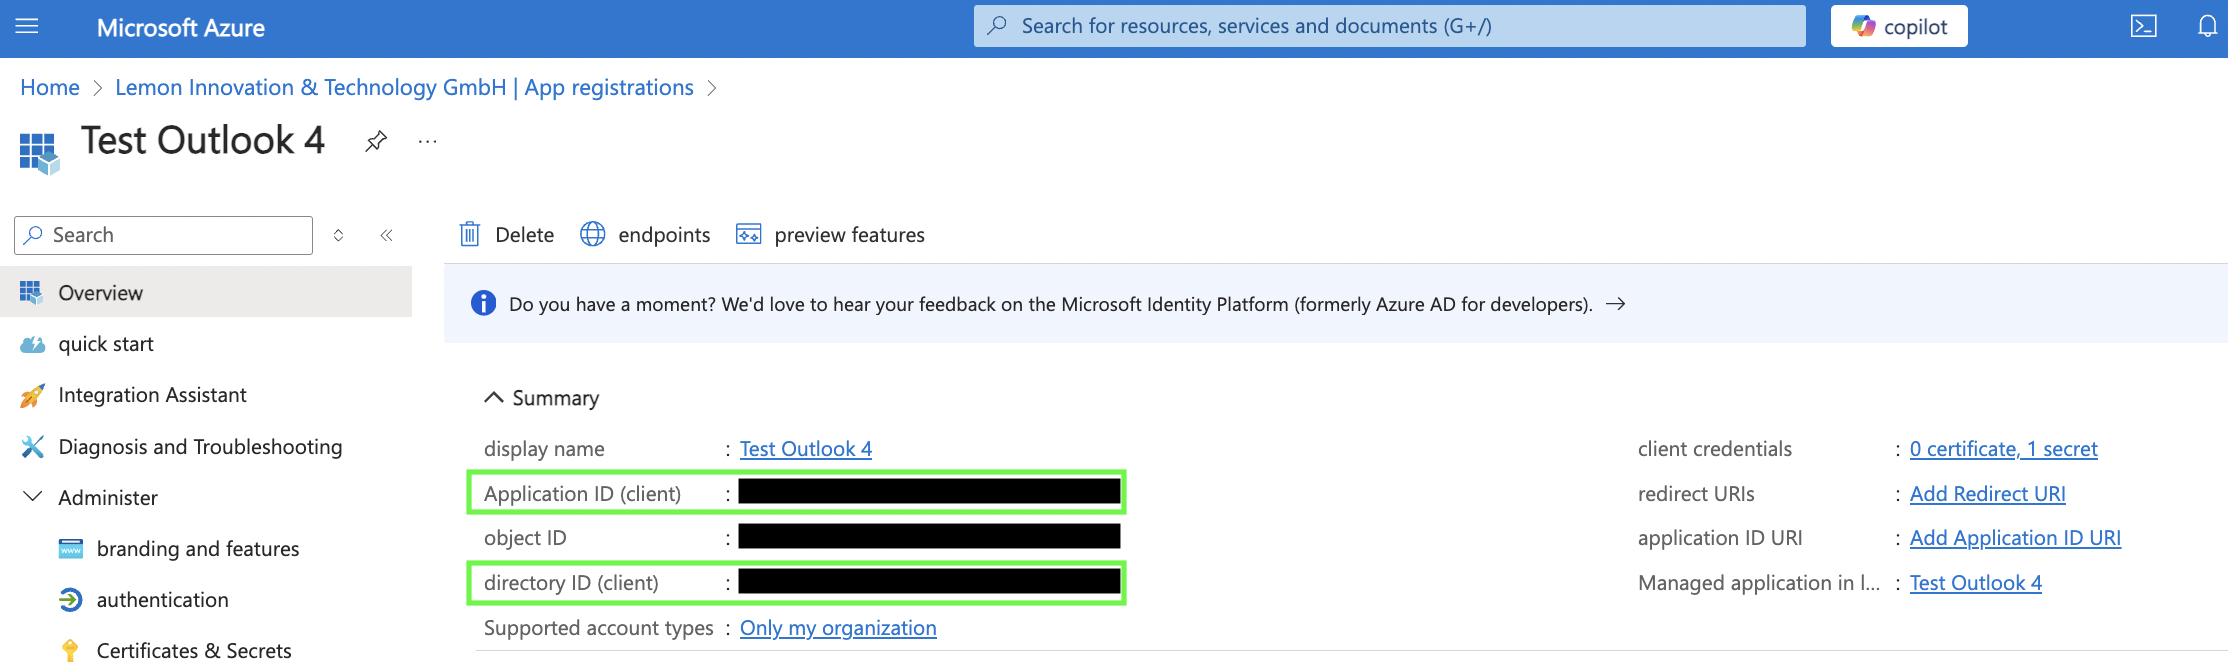Open 0 certificate, 1 secret link
This screenshot has height=662, width=2228.
(2003, 449)
